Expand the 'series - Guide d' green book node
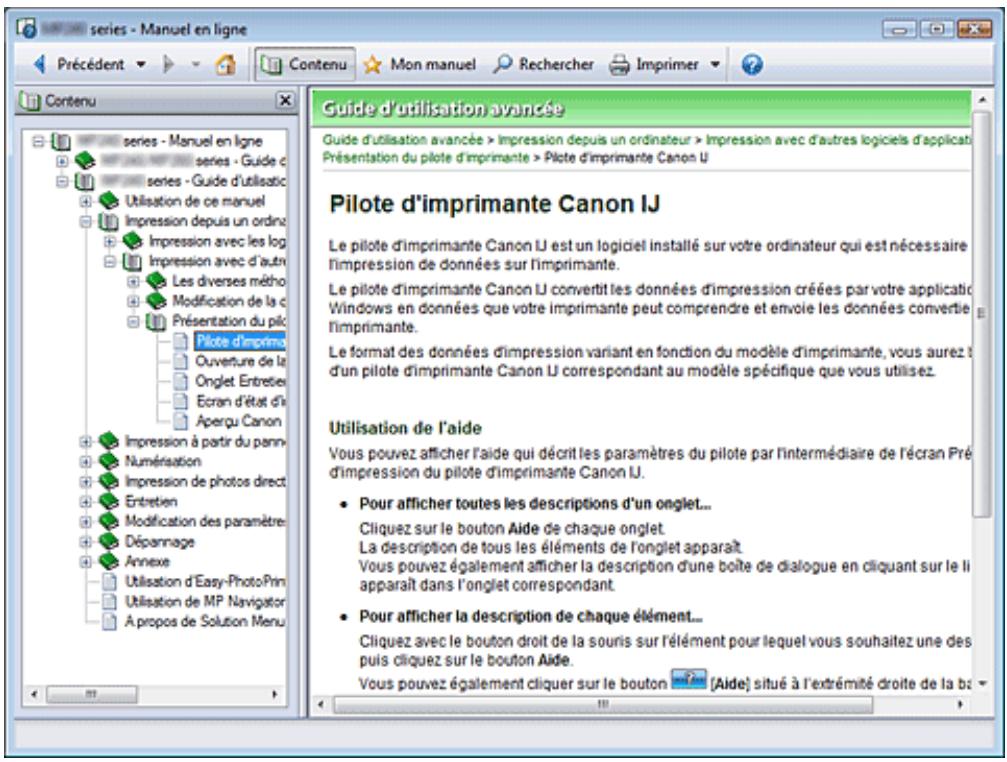This screenshot has width=1007, height=762. click(x=62, y=160)
